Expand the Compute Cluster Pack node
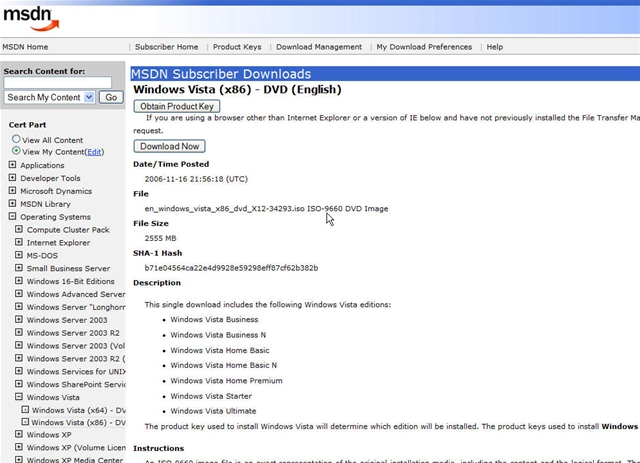This screenshot has width=640, height=463. (19, 229)
